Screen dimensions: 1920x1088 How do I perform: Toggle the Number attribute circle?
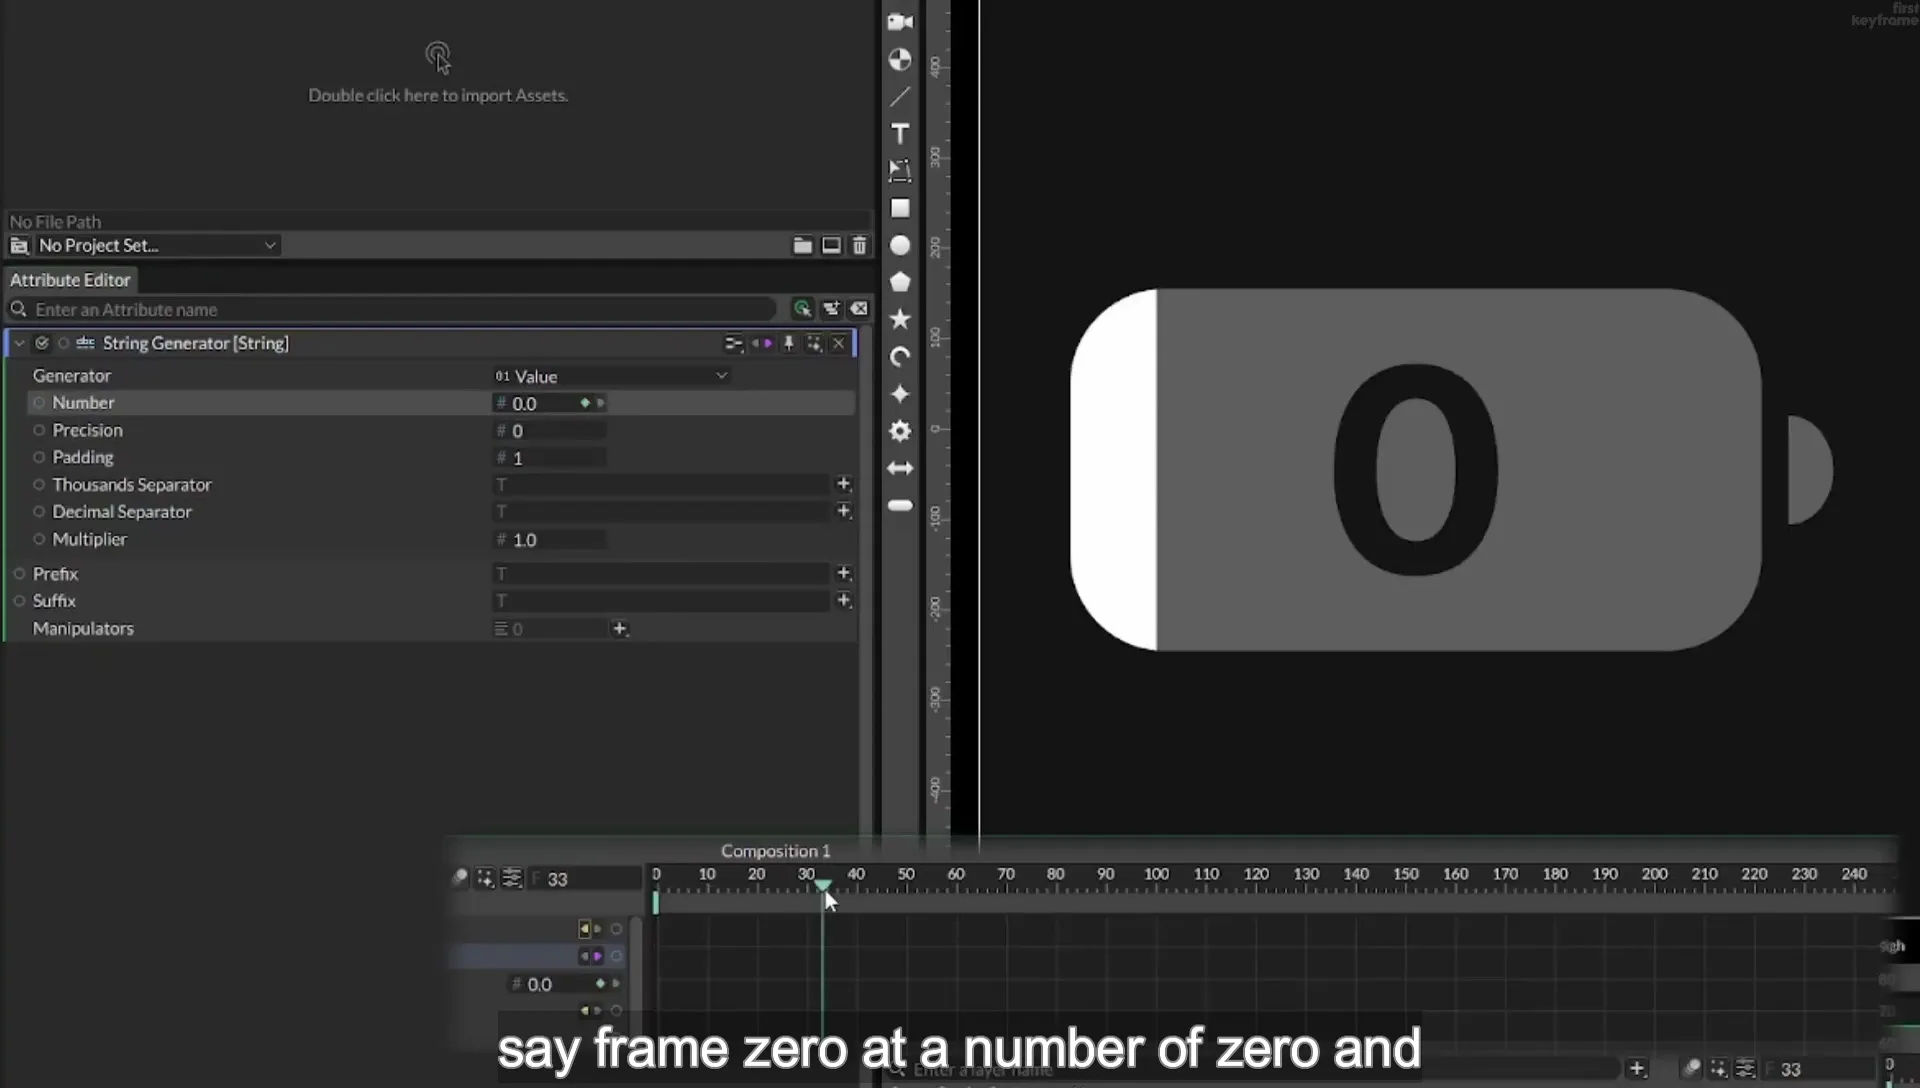coord(39,402)
